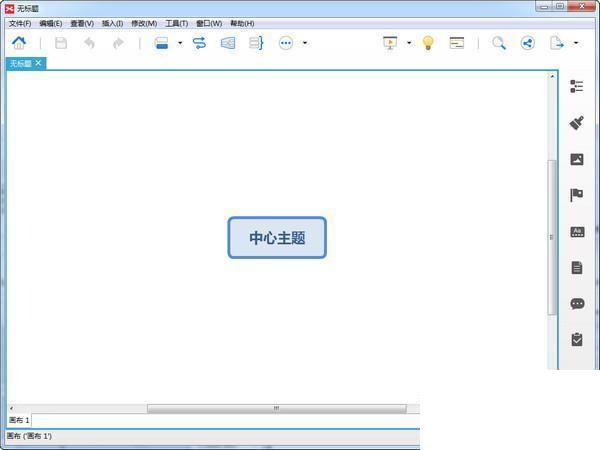Open the 文件(F) menu

[x=20, y=24]
